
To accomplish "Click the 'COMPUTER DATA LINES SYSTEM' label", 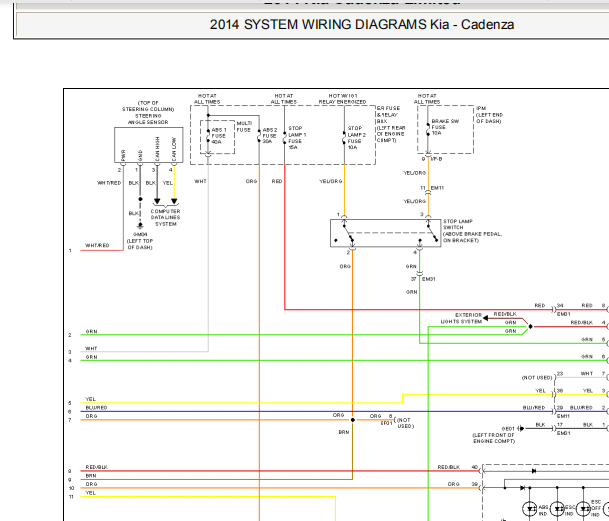I will 165,218.
